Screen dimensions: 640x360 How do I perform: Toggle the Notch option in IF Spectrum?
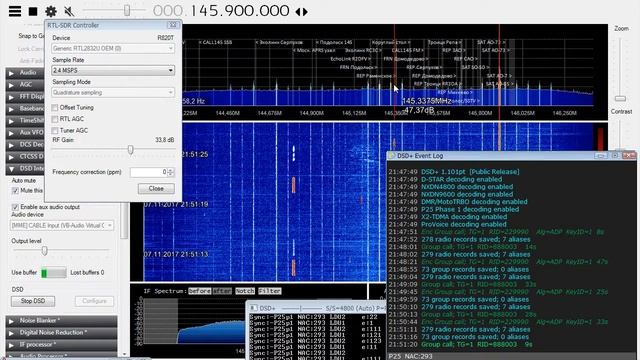pyautogui.click(x=245, y=291)
